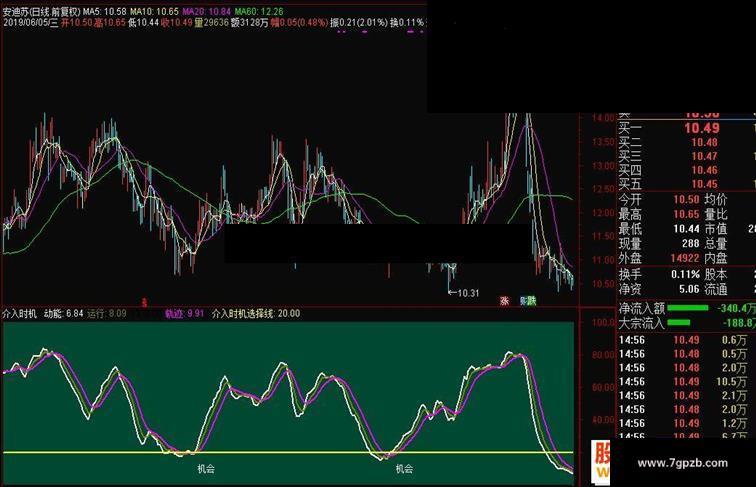Click the tick trade row with 1.2万
The width and height of the screenshot is (756, 487).
pos(683,423)
